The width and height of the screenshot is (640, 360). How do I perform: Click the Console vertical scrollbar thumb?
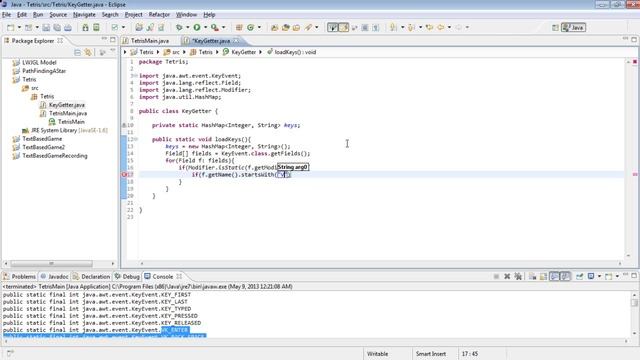(634, 302)
